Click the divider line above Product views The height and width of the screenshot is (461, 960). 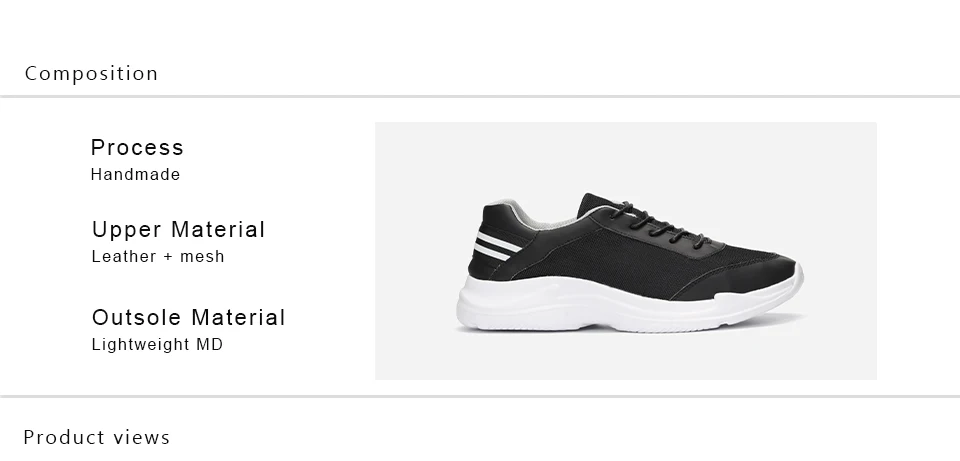(x=480, y=396)
